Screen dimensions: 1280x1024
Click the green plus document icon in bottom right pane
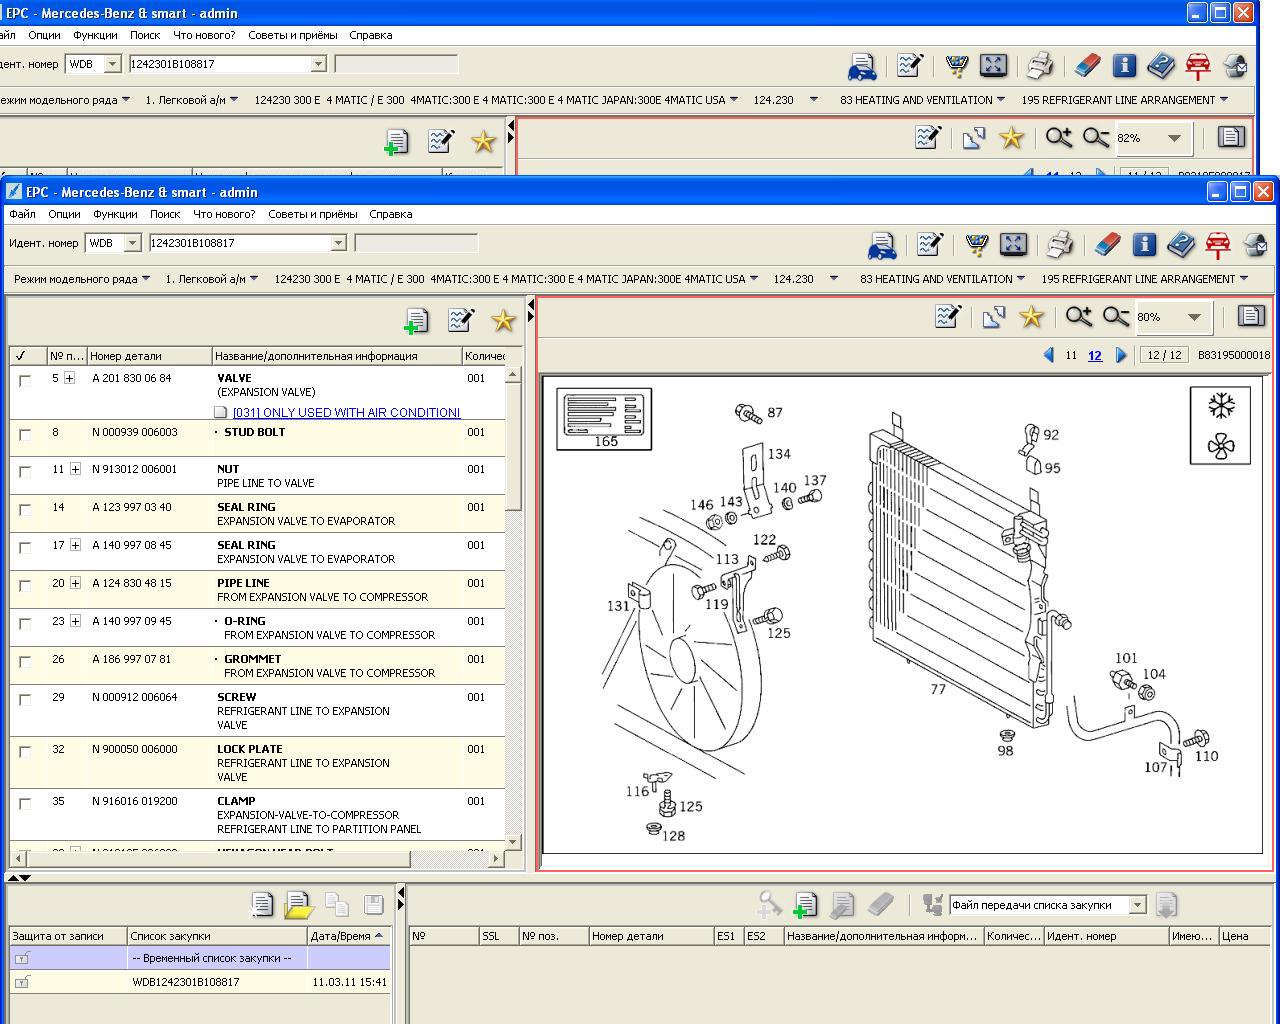[x=805, y=905]
